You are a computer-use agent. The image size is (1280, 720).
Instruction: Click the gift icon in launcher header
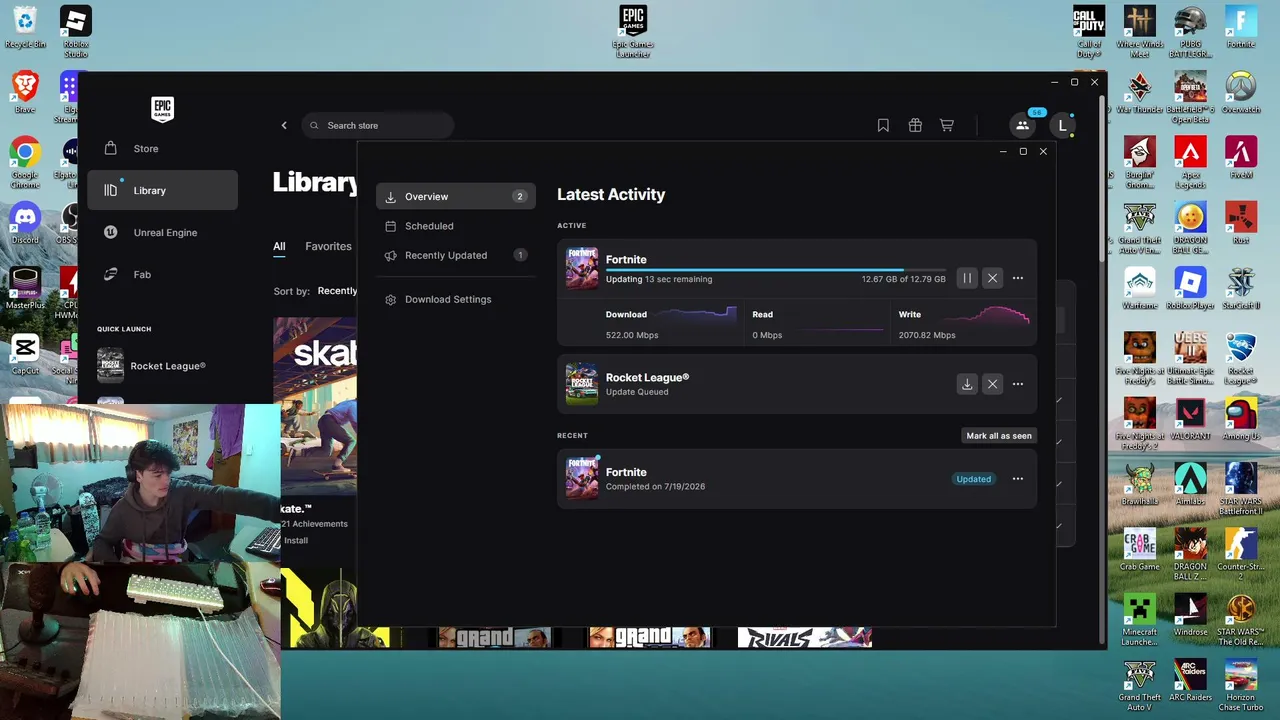pyautogui.click(x=915, y=125)
